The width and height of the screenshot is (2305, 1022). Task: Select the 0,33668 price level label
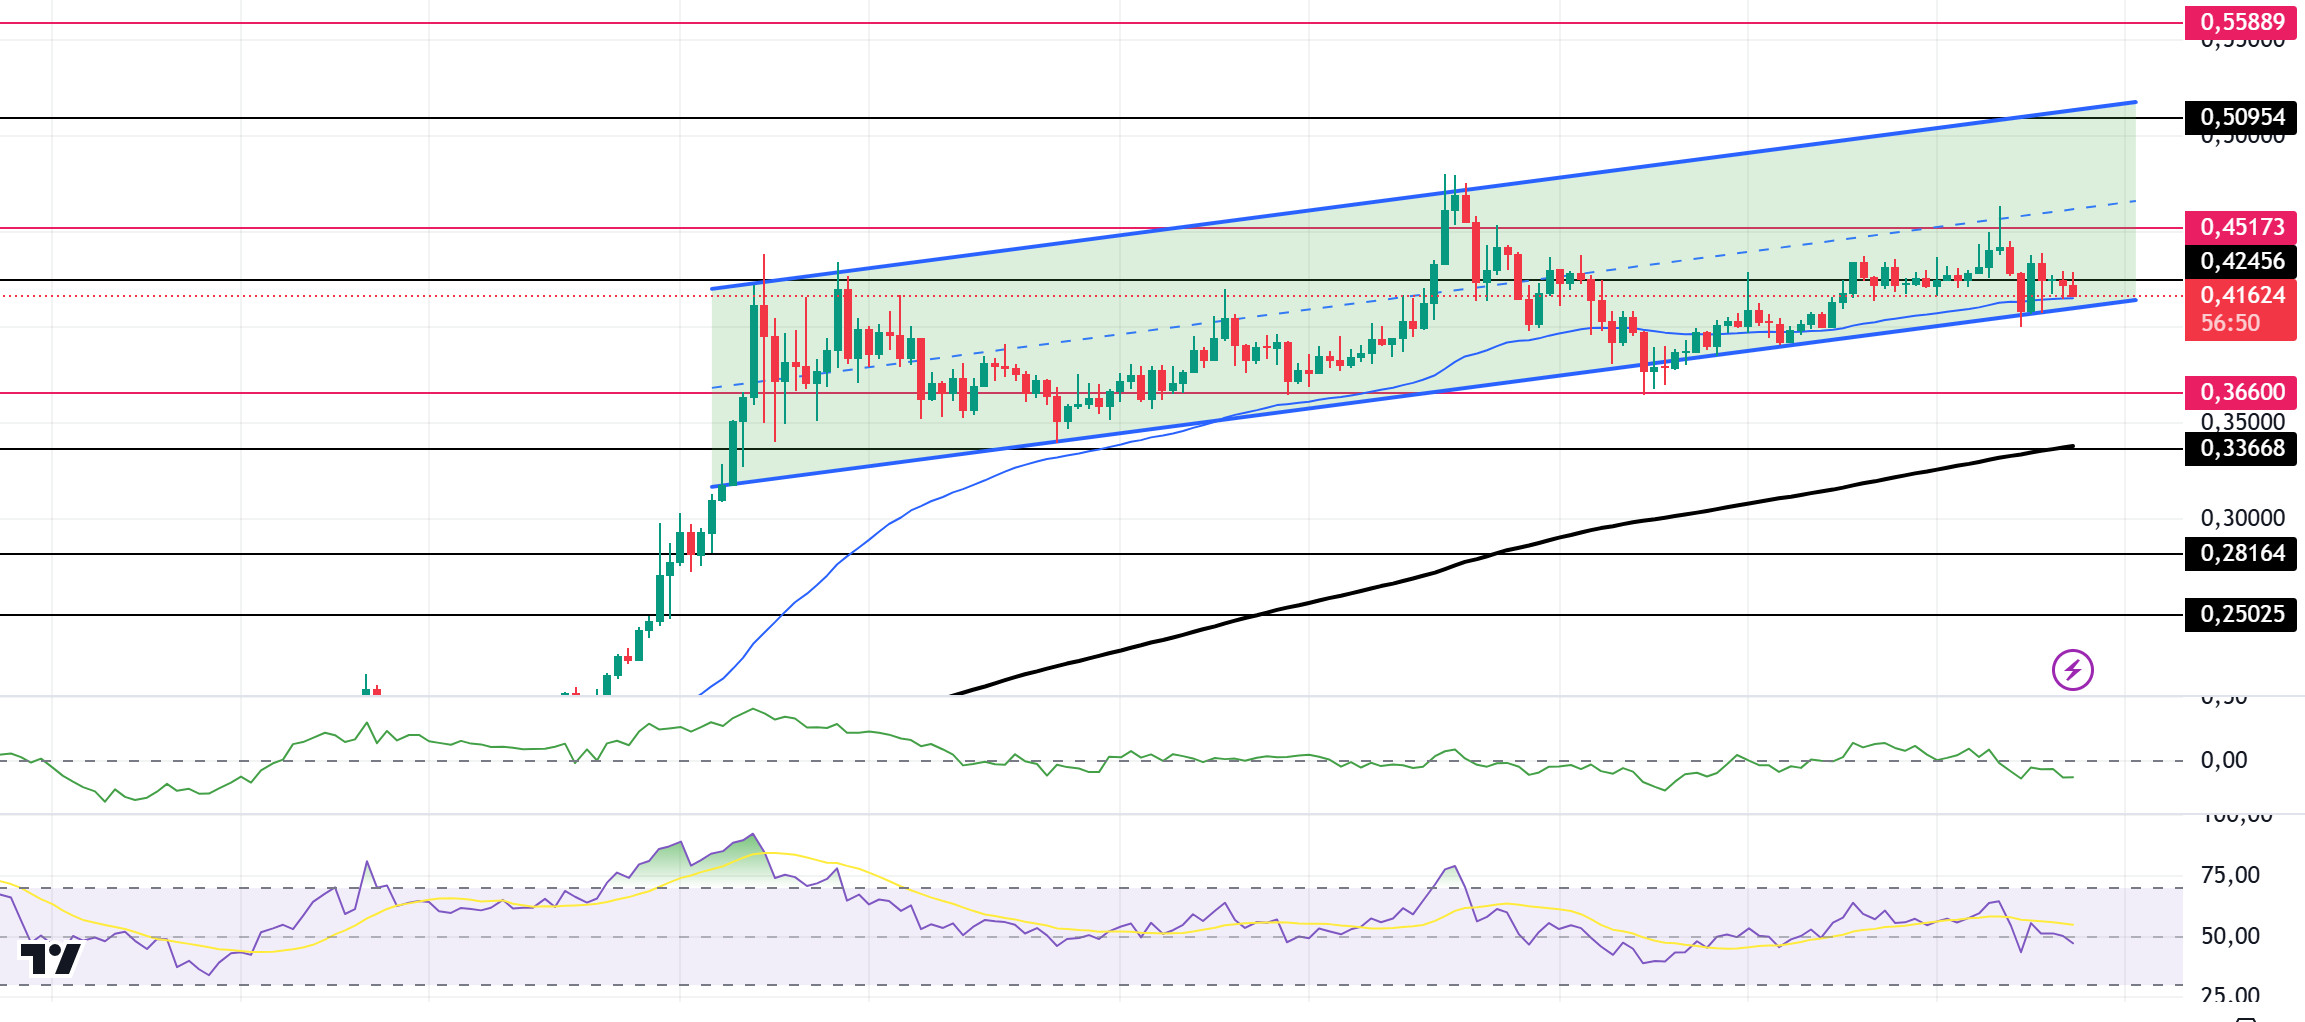pyautogui.click(x=2241, y=448)
